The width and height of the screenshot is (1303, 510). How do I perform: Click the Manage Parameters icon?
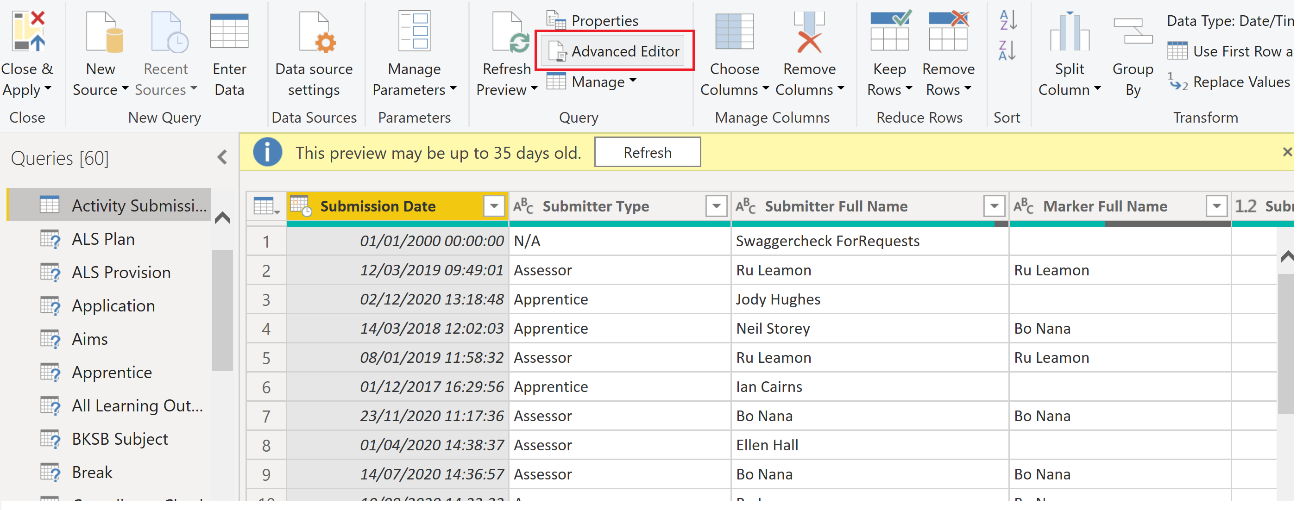[414, 31]
